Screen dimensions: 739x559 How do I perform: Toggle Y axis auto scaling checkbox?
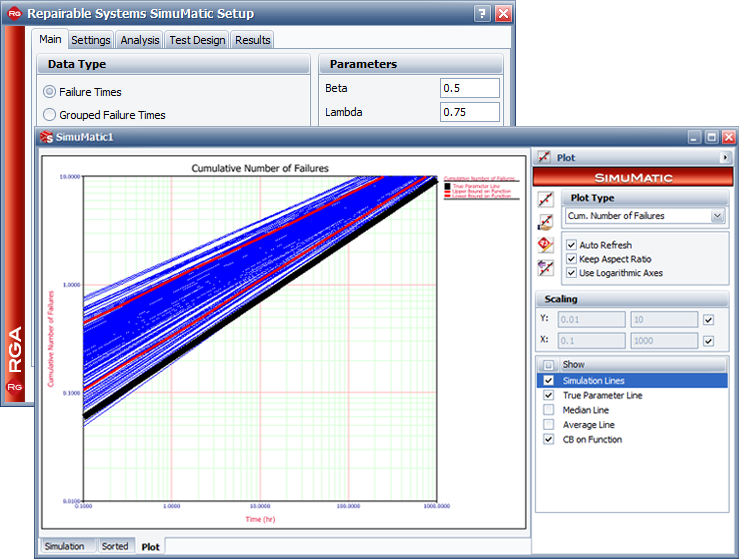click(708, 320)
